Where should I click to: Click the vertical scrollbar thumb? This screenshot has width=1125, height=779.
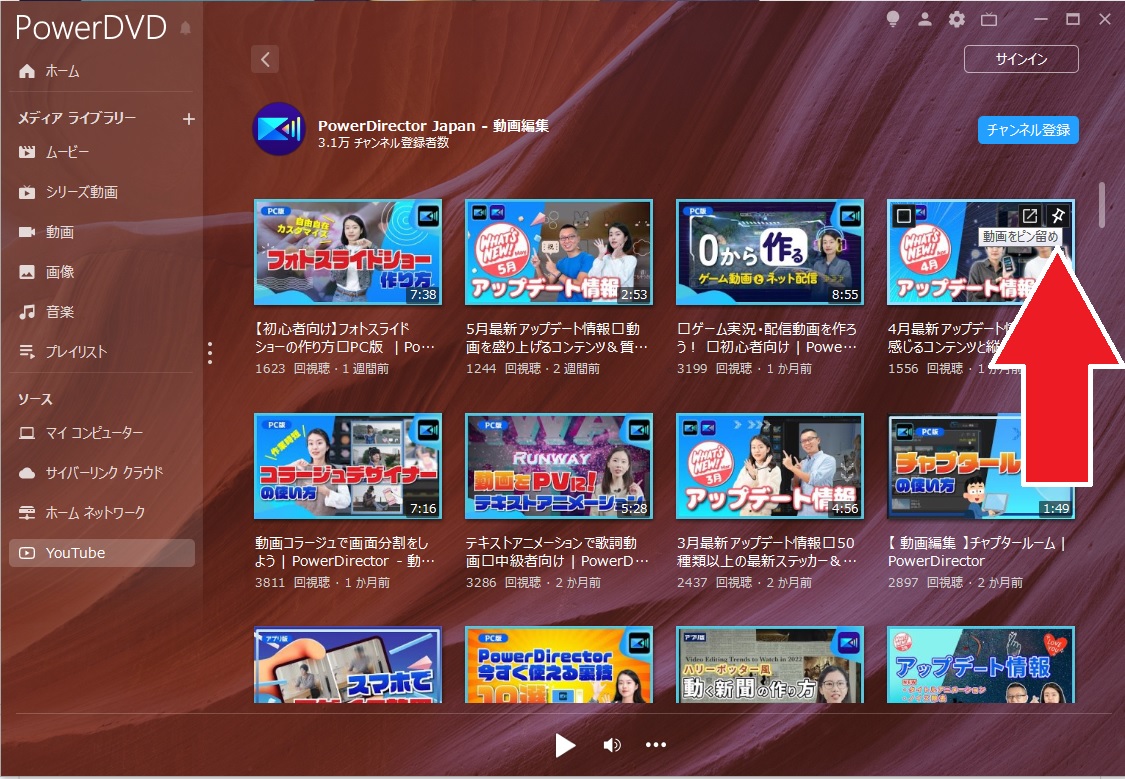[1101, 205]
